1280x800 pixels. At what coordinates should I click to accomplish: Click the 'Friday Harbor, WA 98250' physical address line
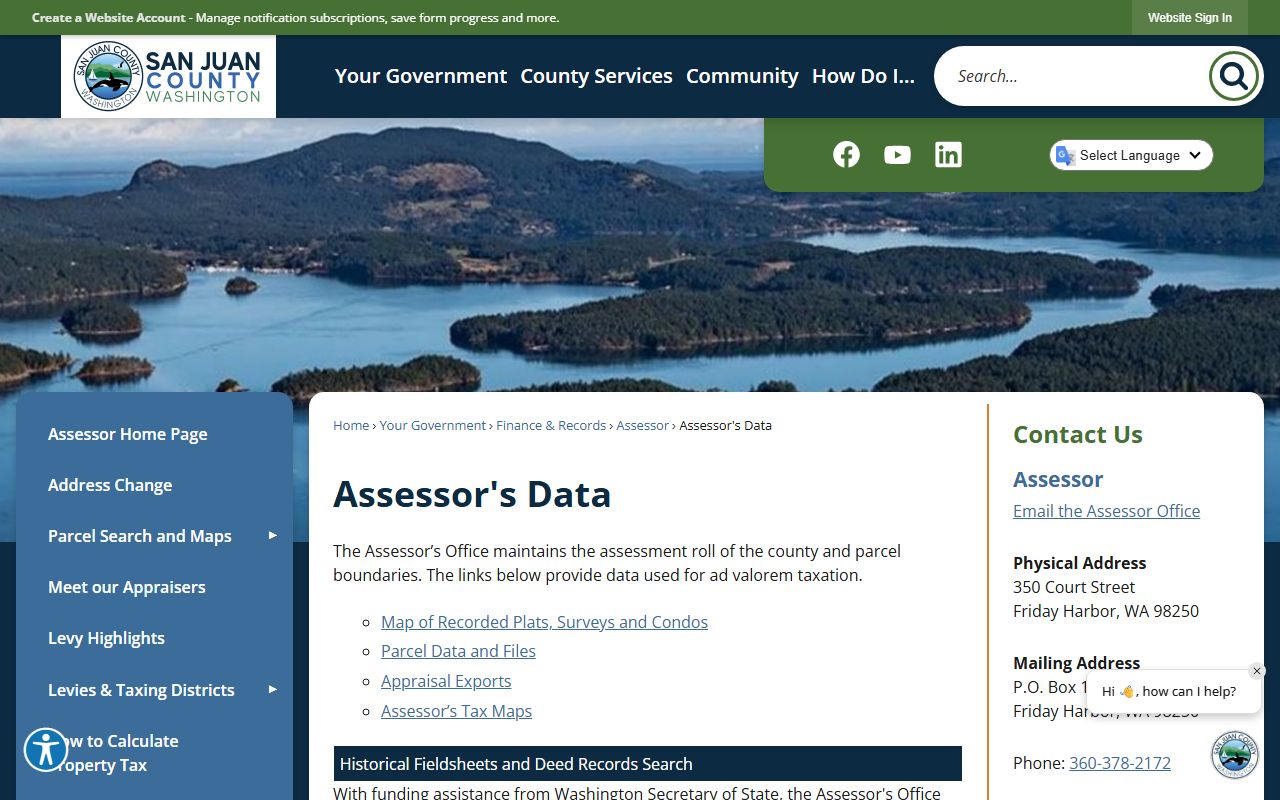tap(1106, 611)
